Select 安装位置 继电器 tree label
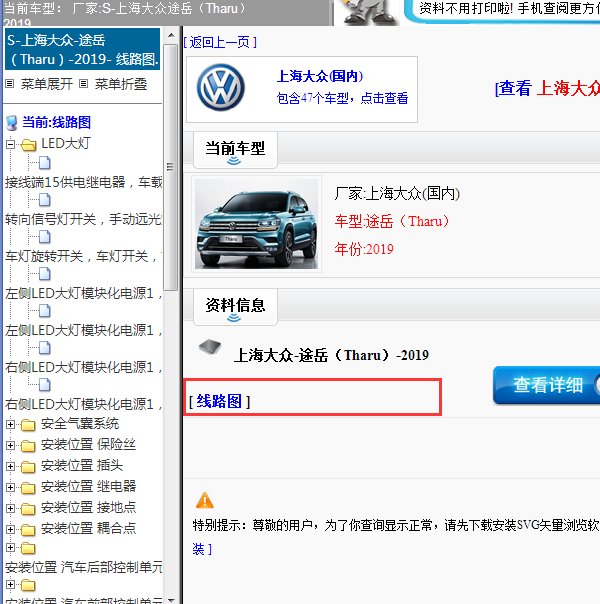The height and width of the screenshot is (604, 600). point(89,487)
